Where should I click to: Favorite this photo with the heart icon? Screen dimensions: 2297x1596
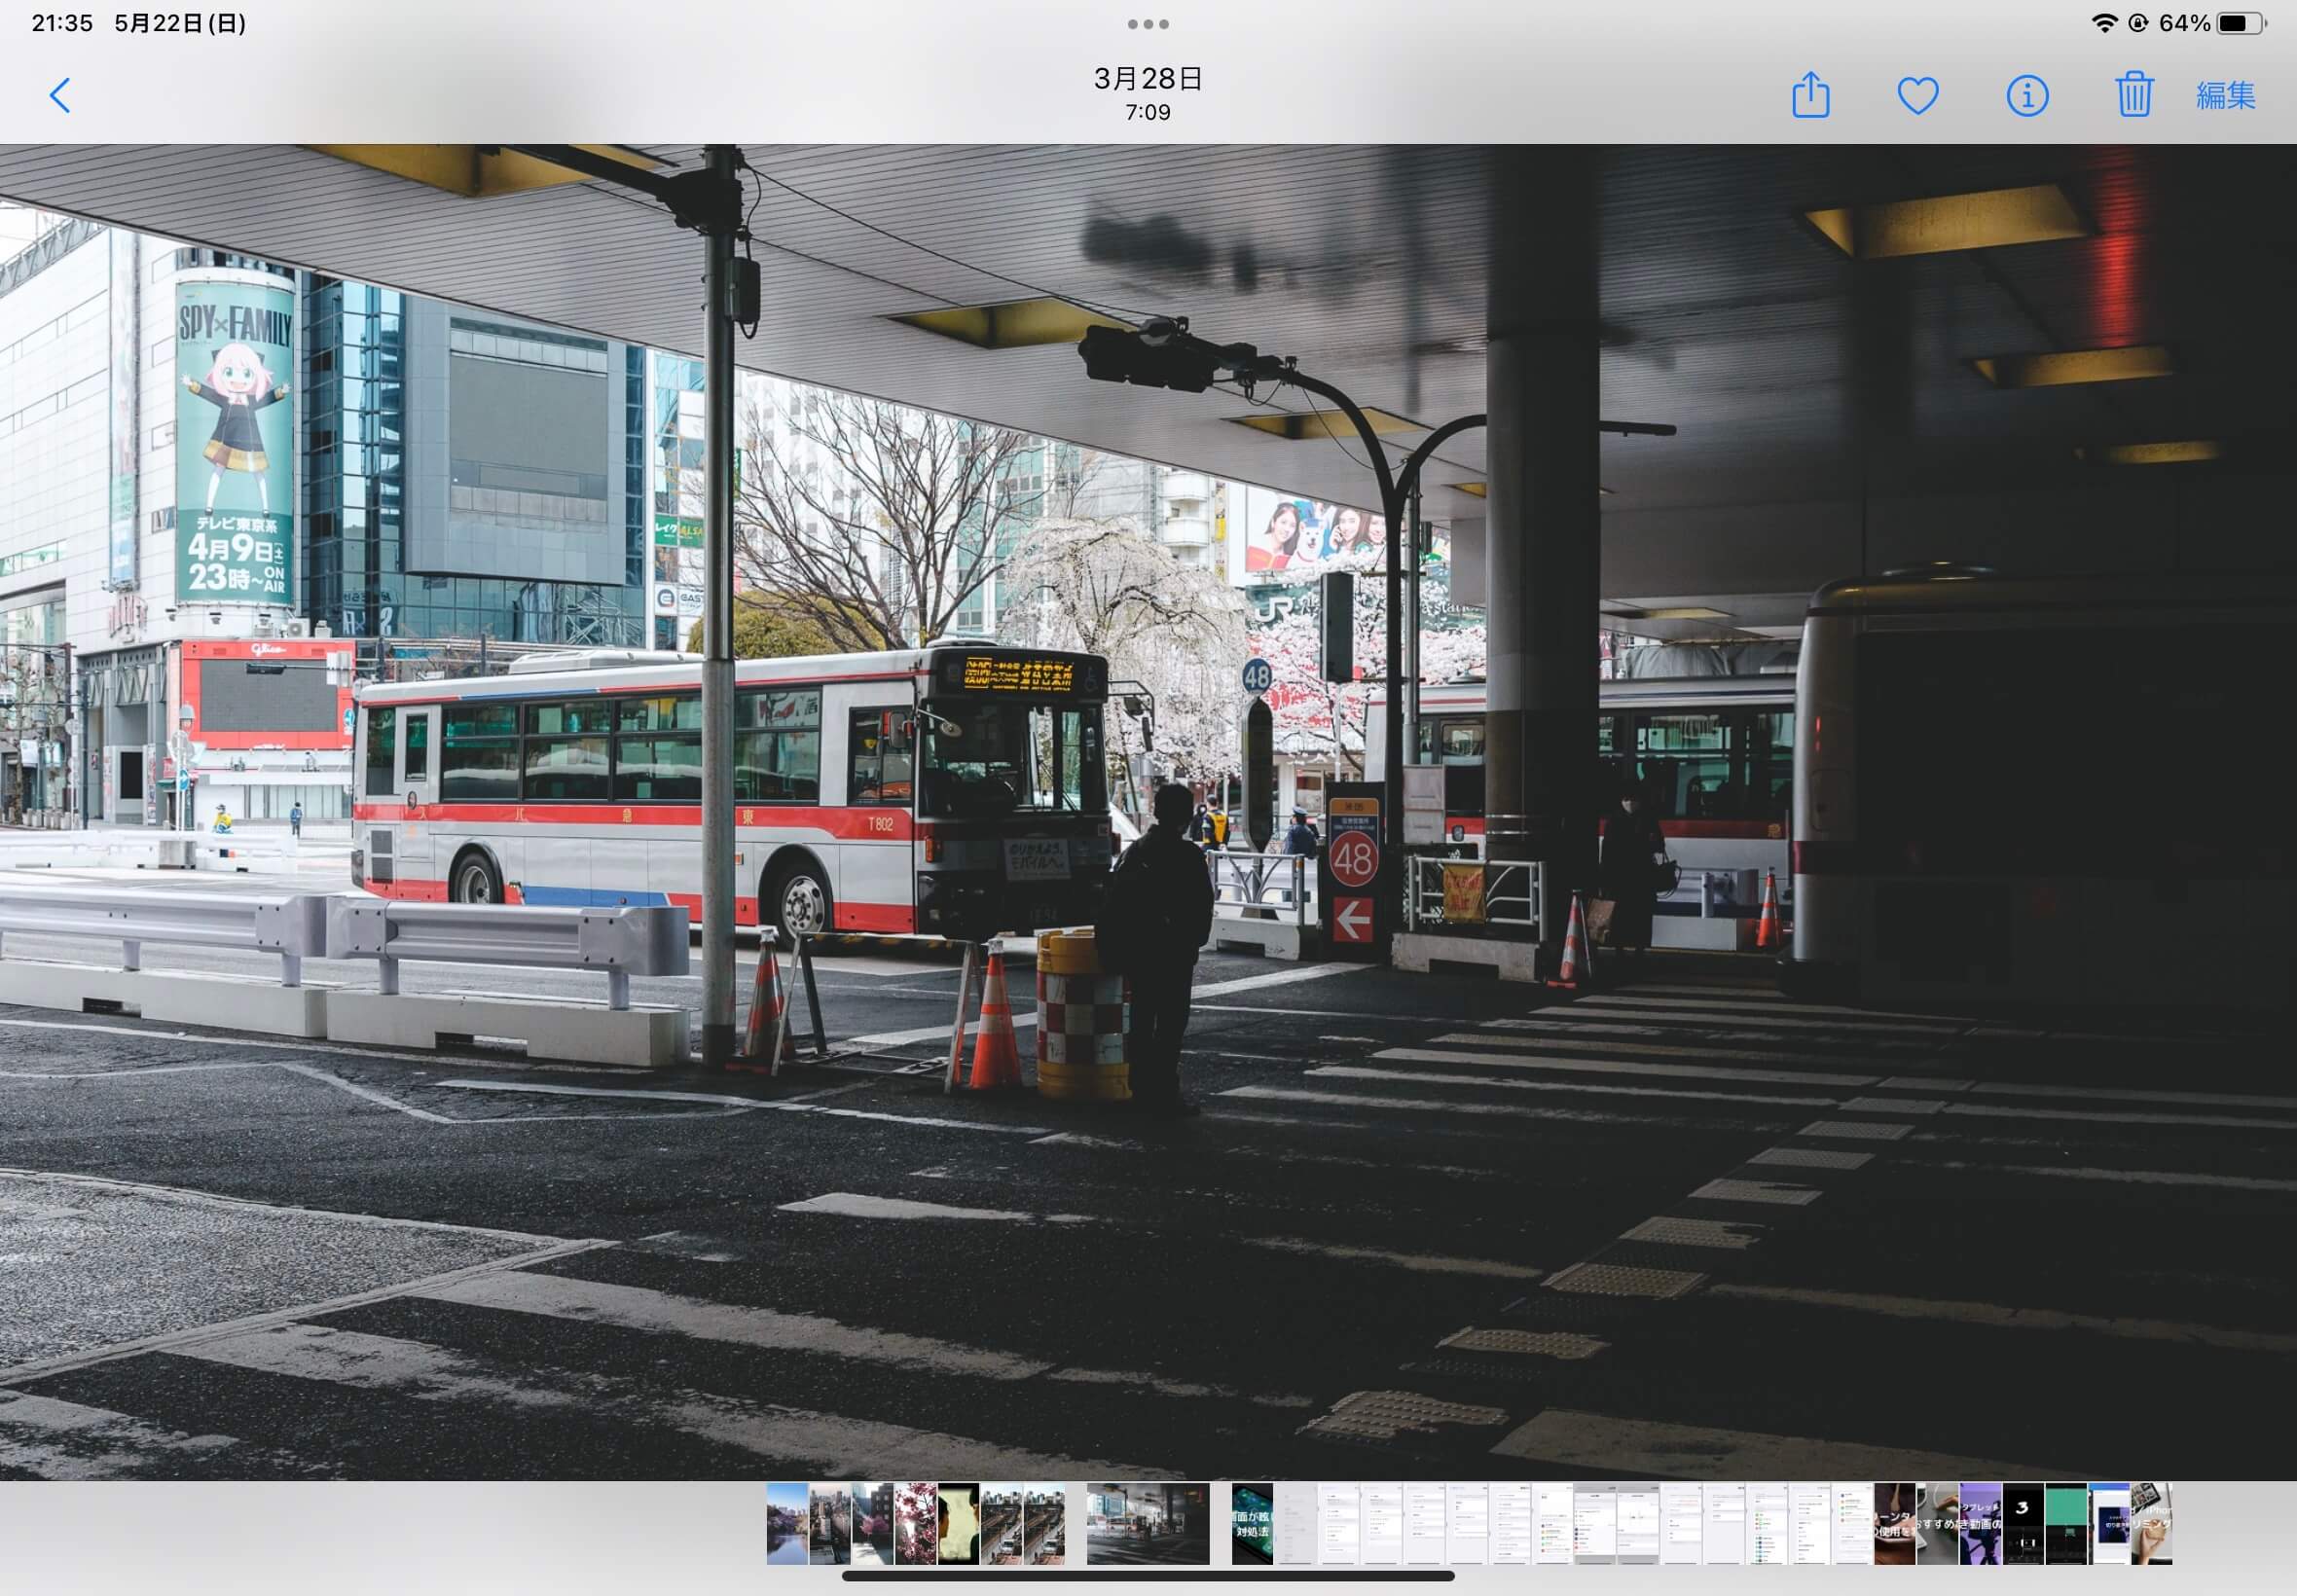(x=1917, y=96)
